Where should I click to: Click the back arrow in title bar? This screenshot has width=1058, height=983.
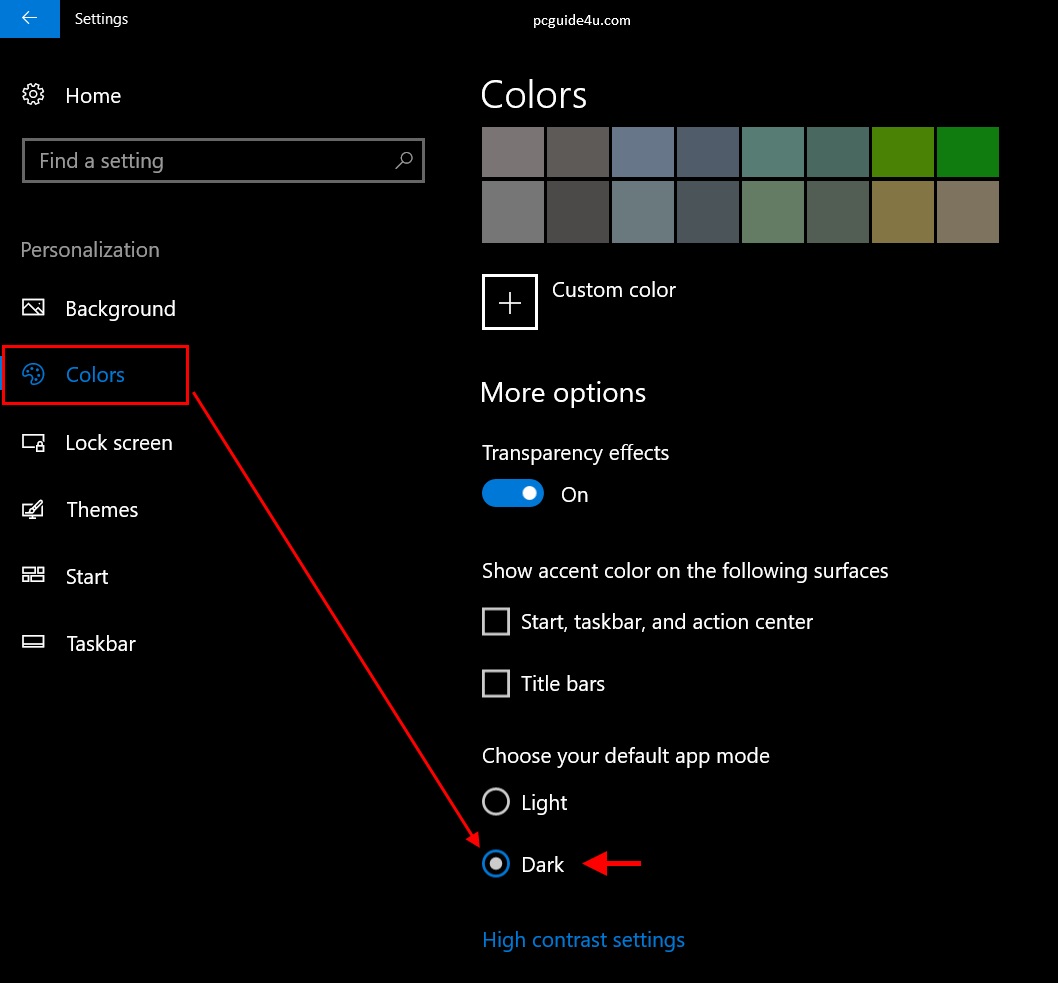point(29,18)
